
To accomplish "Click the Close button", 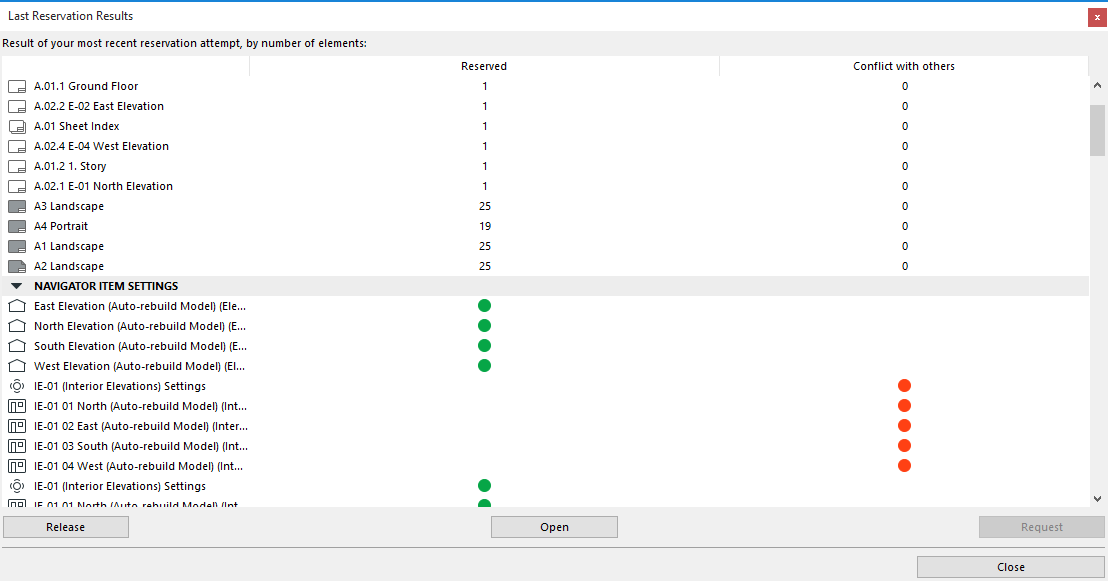I will pos(1010,566).
